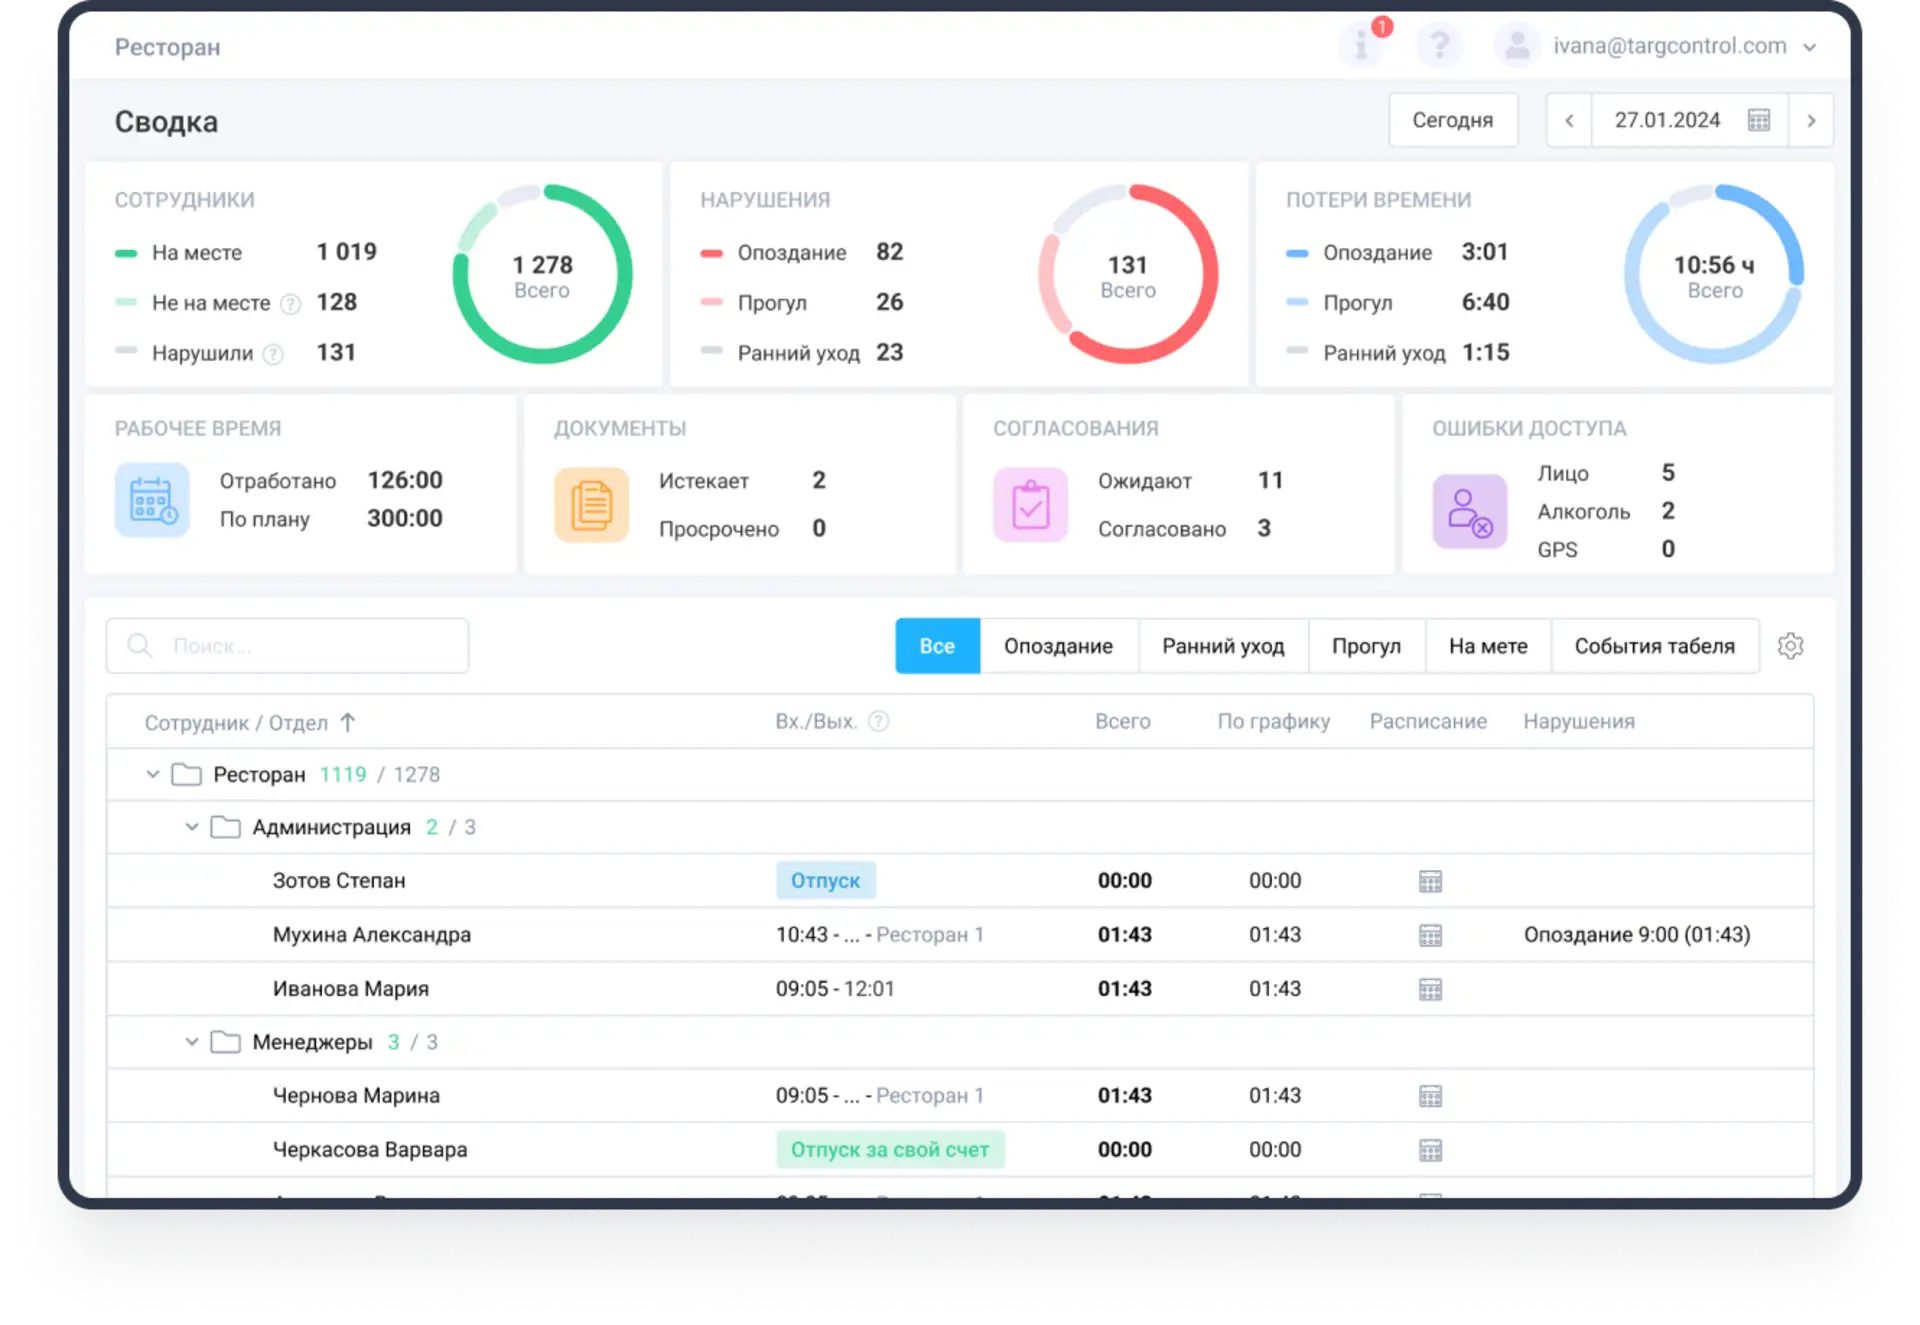The height and width of the screenshot is (1325, 1920).
Task: Click the help question mark icon in header
Action: point(1439,45)
